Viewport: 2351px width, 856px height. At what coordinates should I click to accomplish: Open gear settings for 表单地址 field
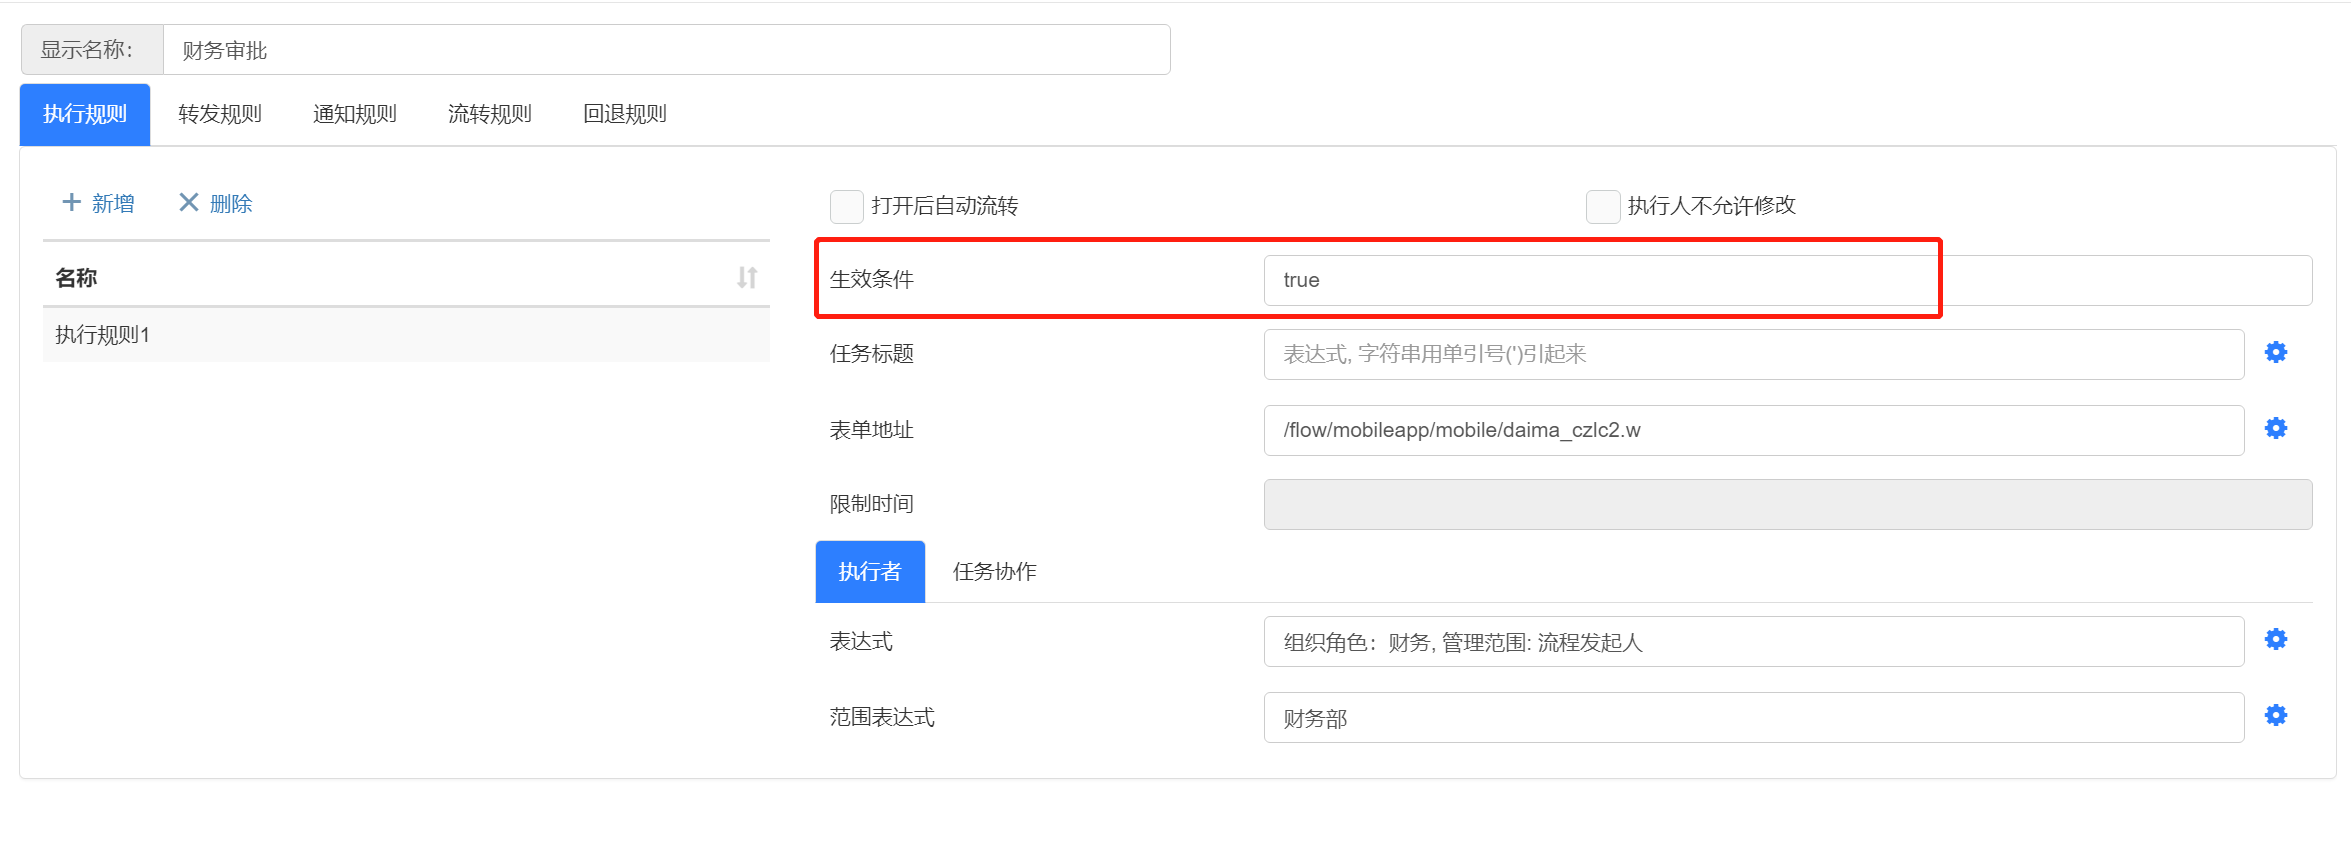click(x=2275, y=429)
